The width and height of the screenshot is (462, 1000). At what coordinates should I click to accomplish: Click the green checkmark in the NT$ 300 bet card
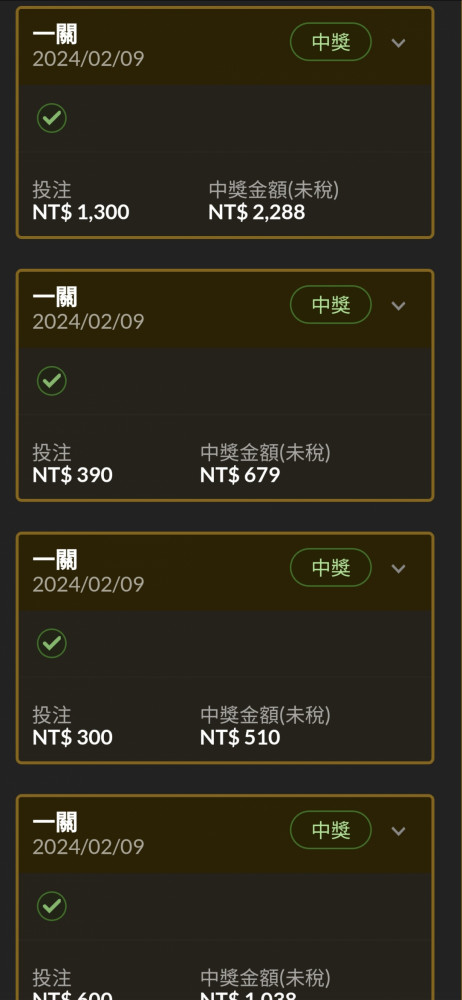click(x=52, y=643)
